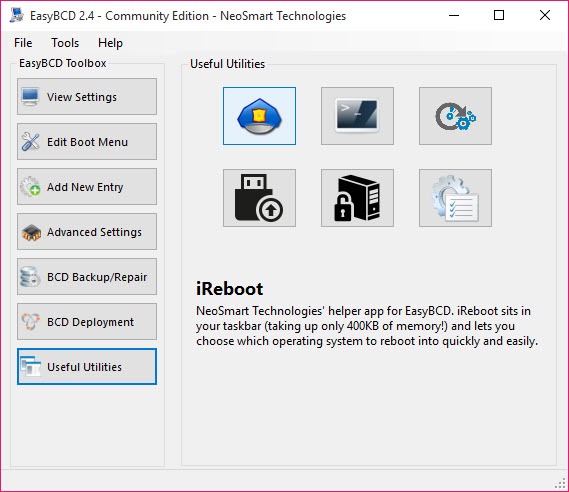Open the File menu
The height and width of the screenshot is (492, 569).
pyautogui.click(x=23, y=43)
